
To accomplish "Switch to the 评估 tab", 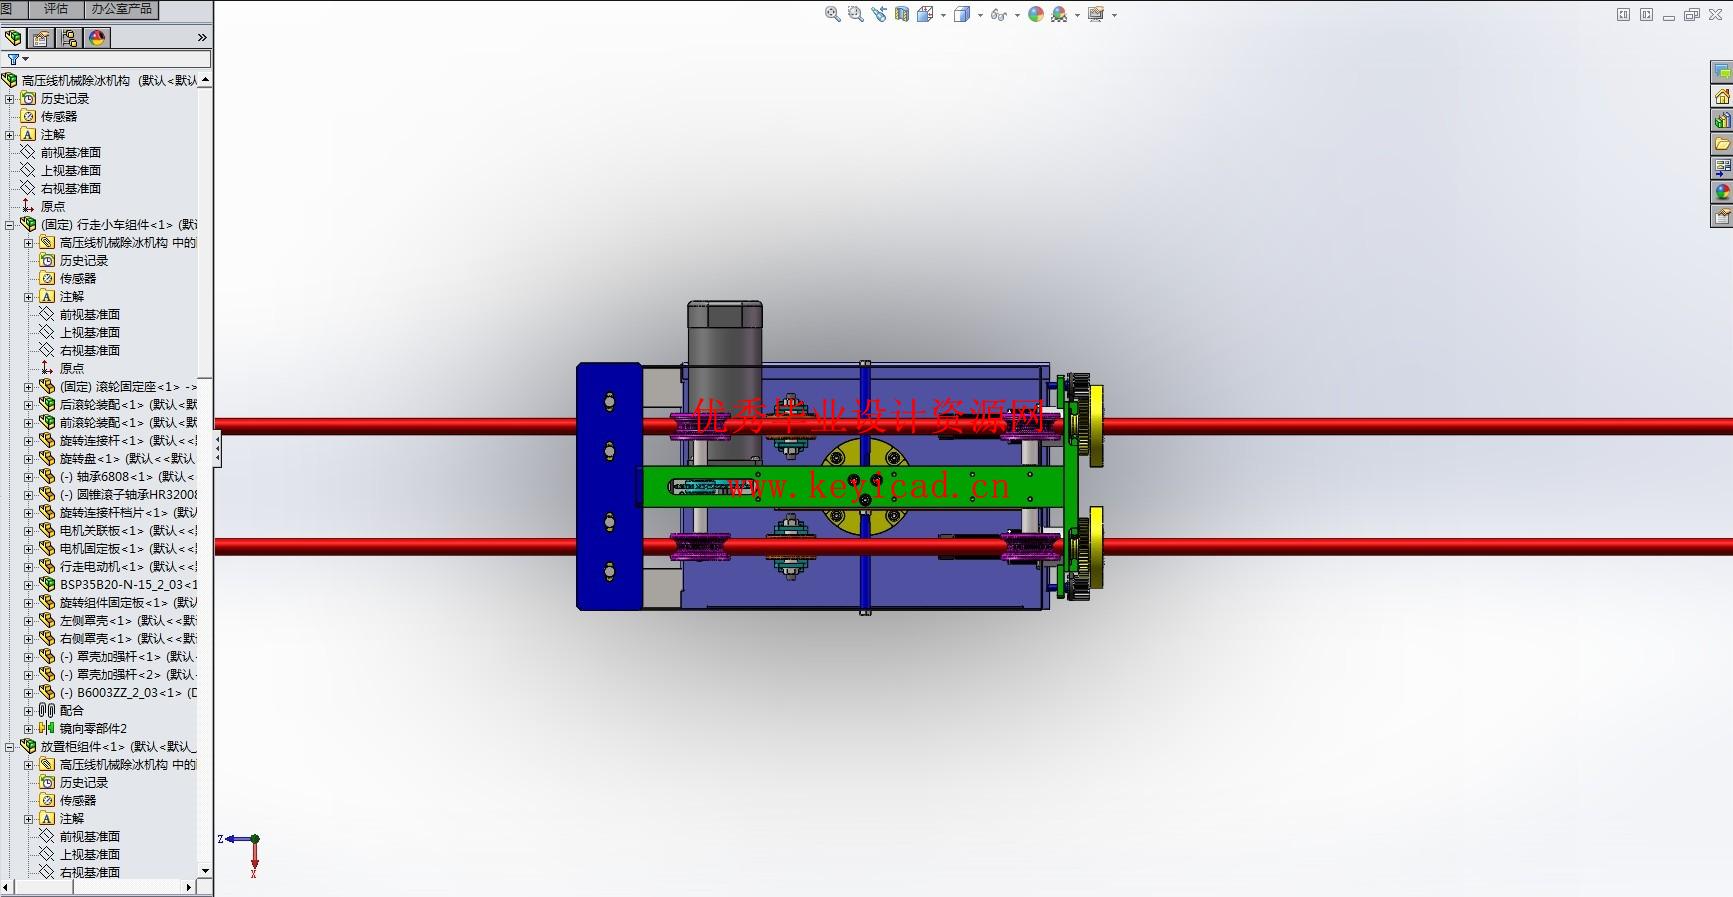I will pos(56,9).
